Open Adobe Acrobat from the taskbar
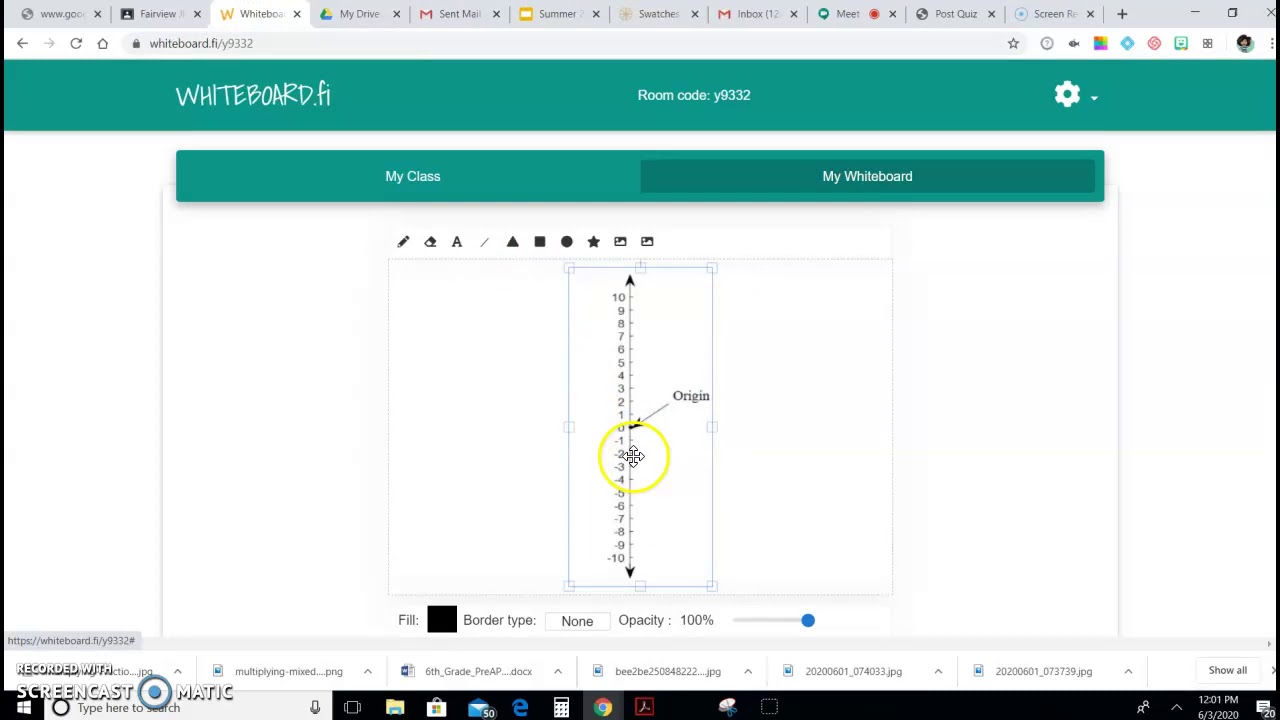 coord(644,708)
